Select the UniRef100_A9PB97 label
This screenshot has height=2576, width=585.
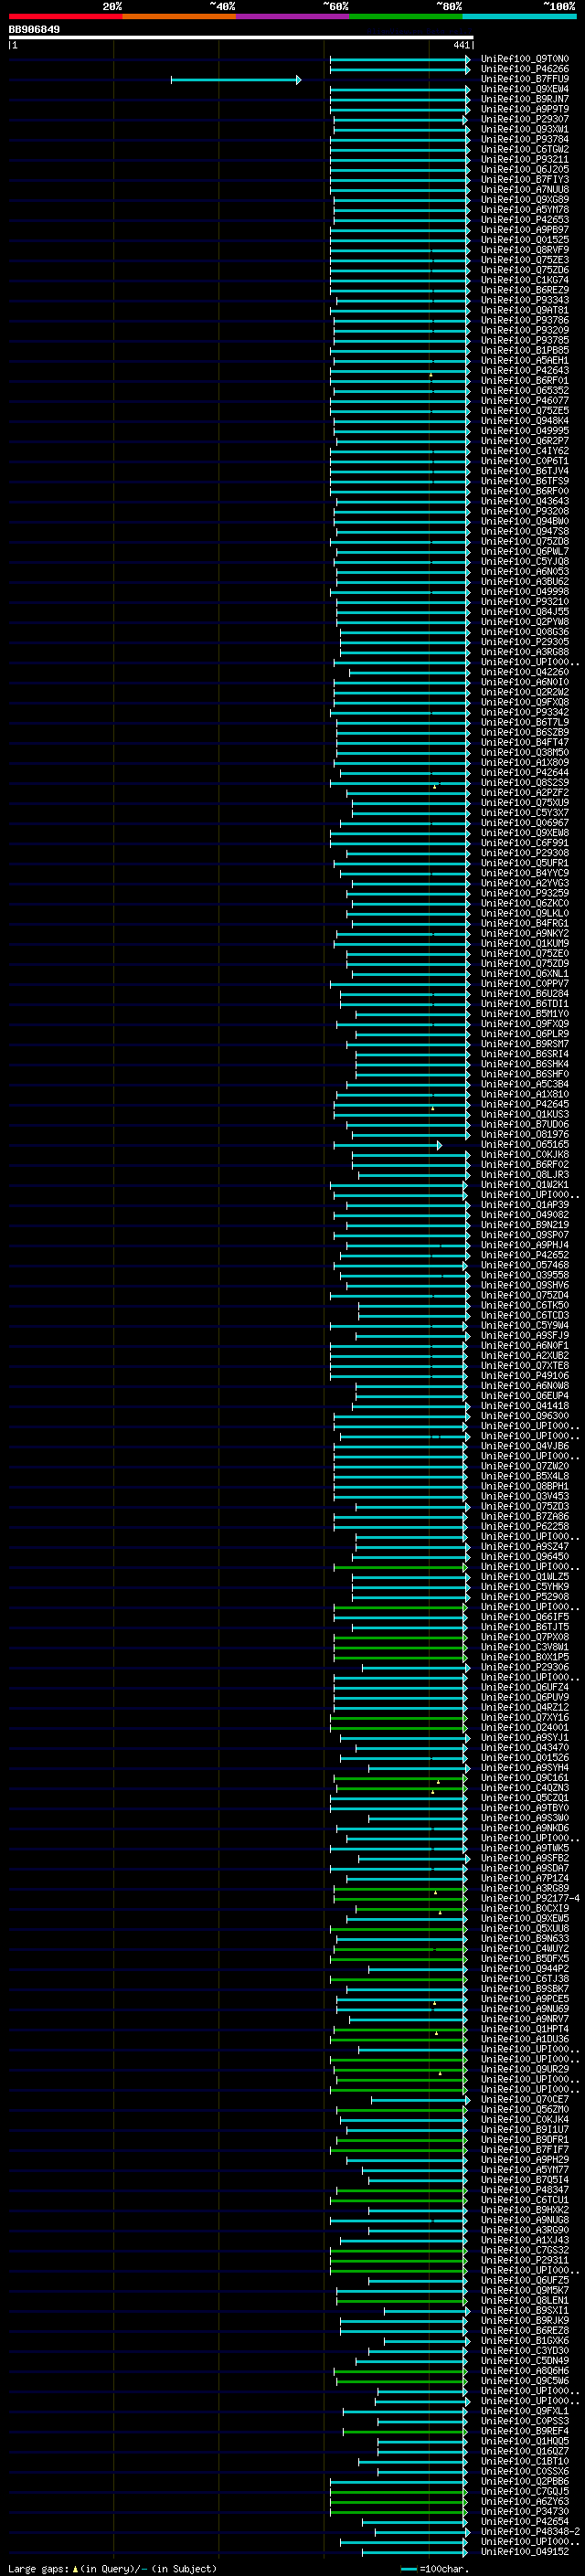[525, 230]
